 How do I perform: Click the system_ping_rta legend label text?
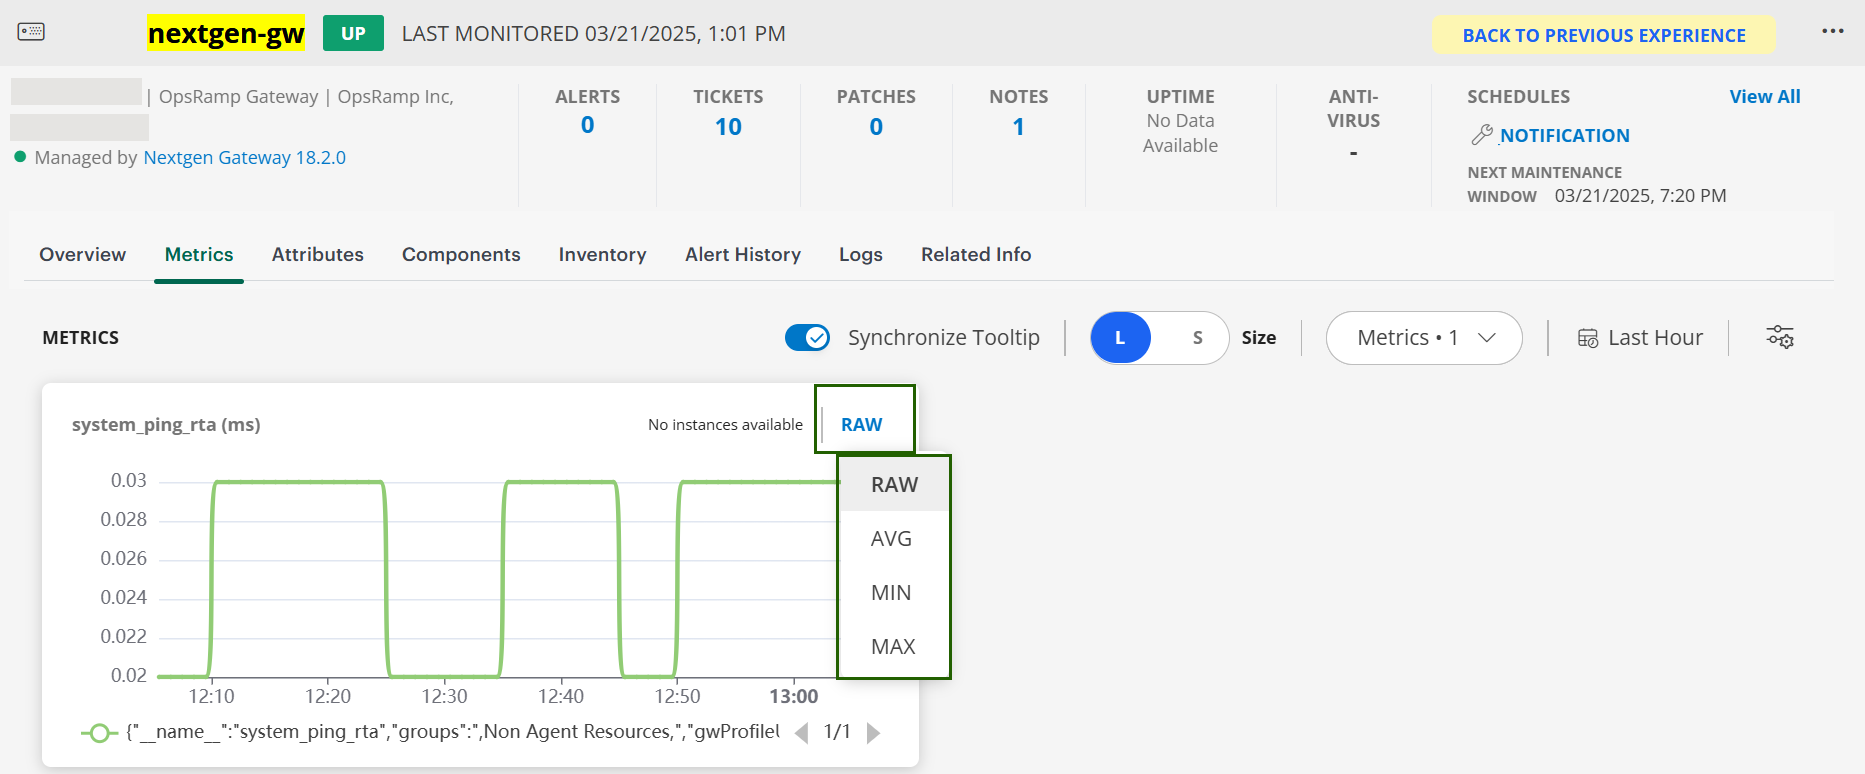click(x=452, y=732)
